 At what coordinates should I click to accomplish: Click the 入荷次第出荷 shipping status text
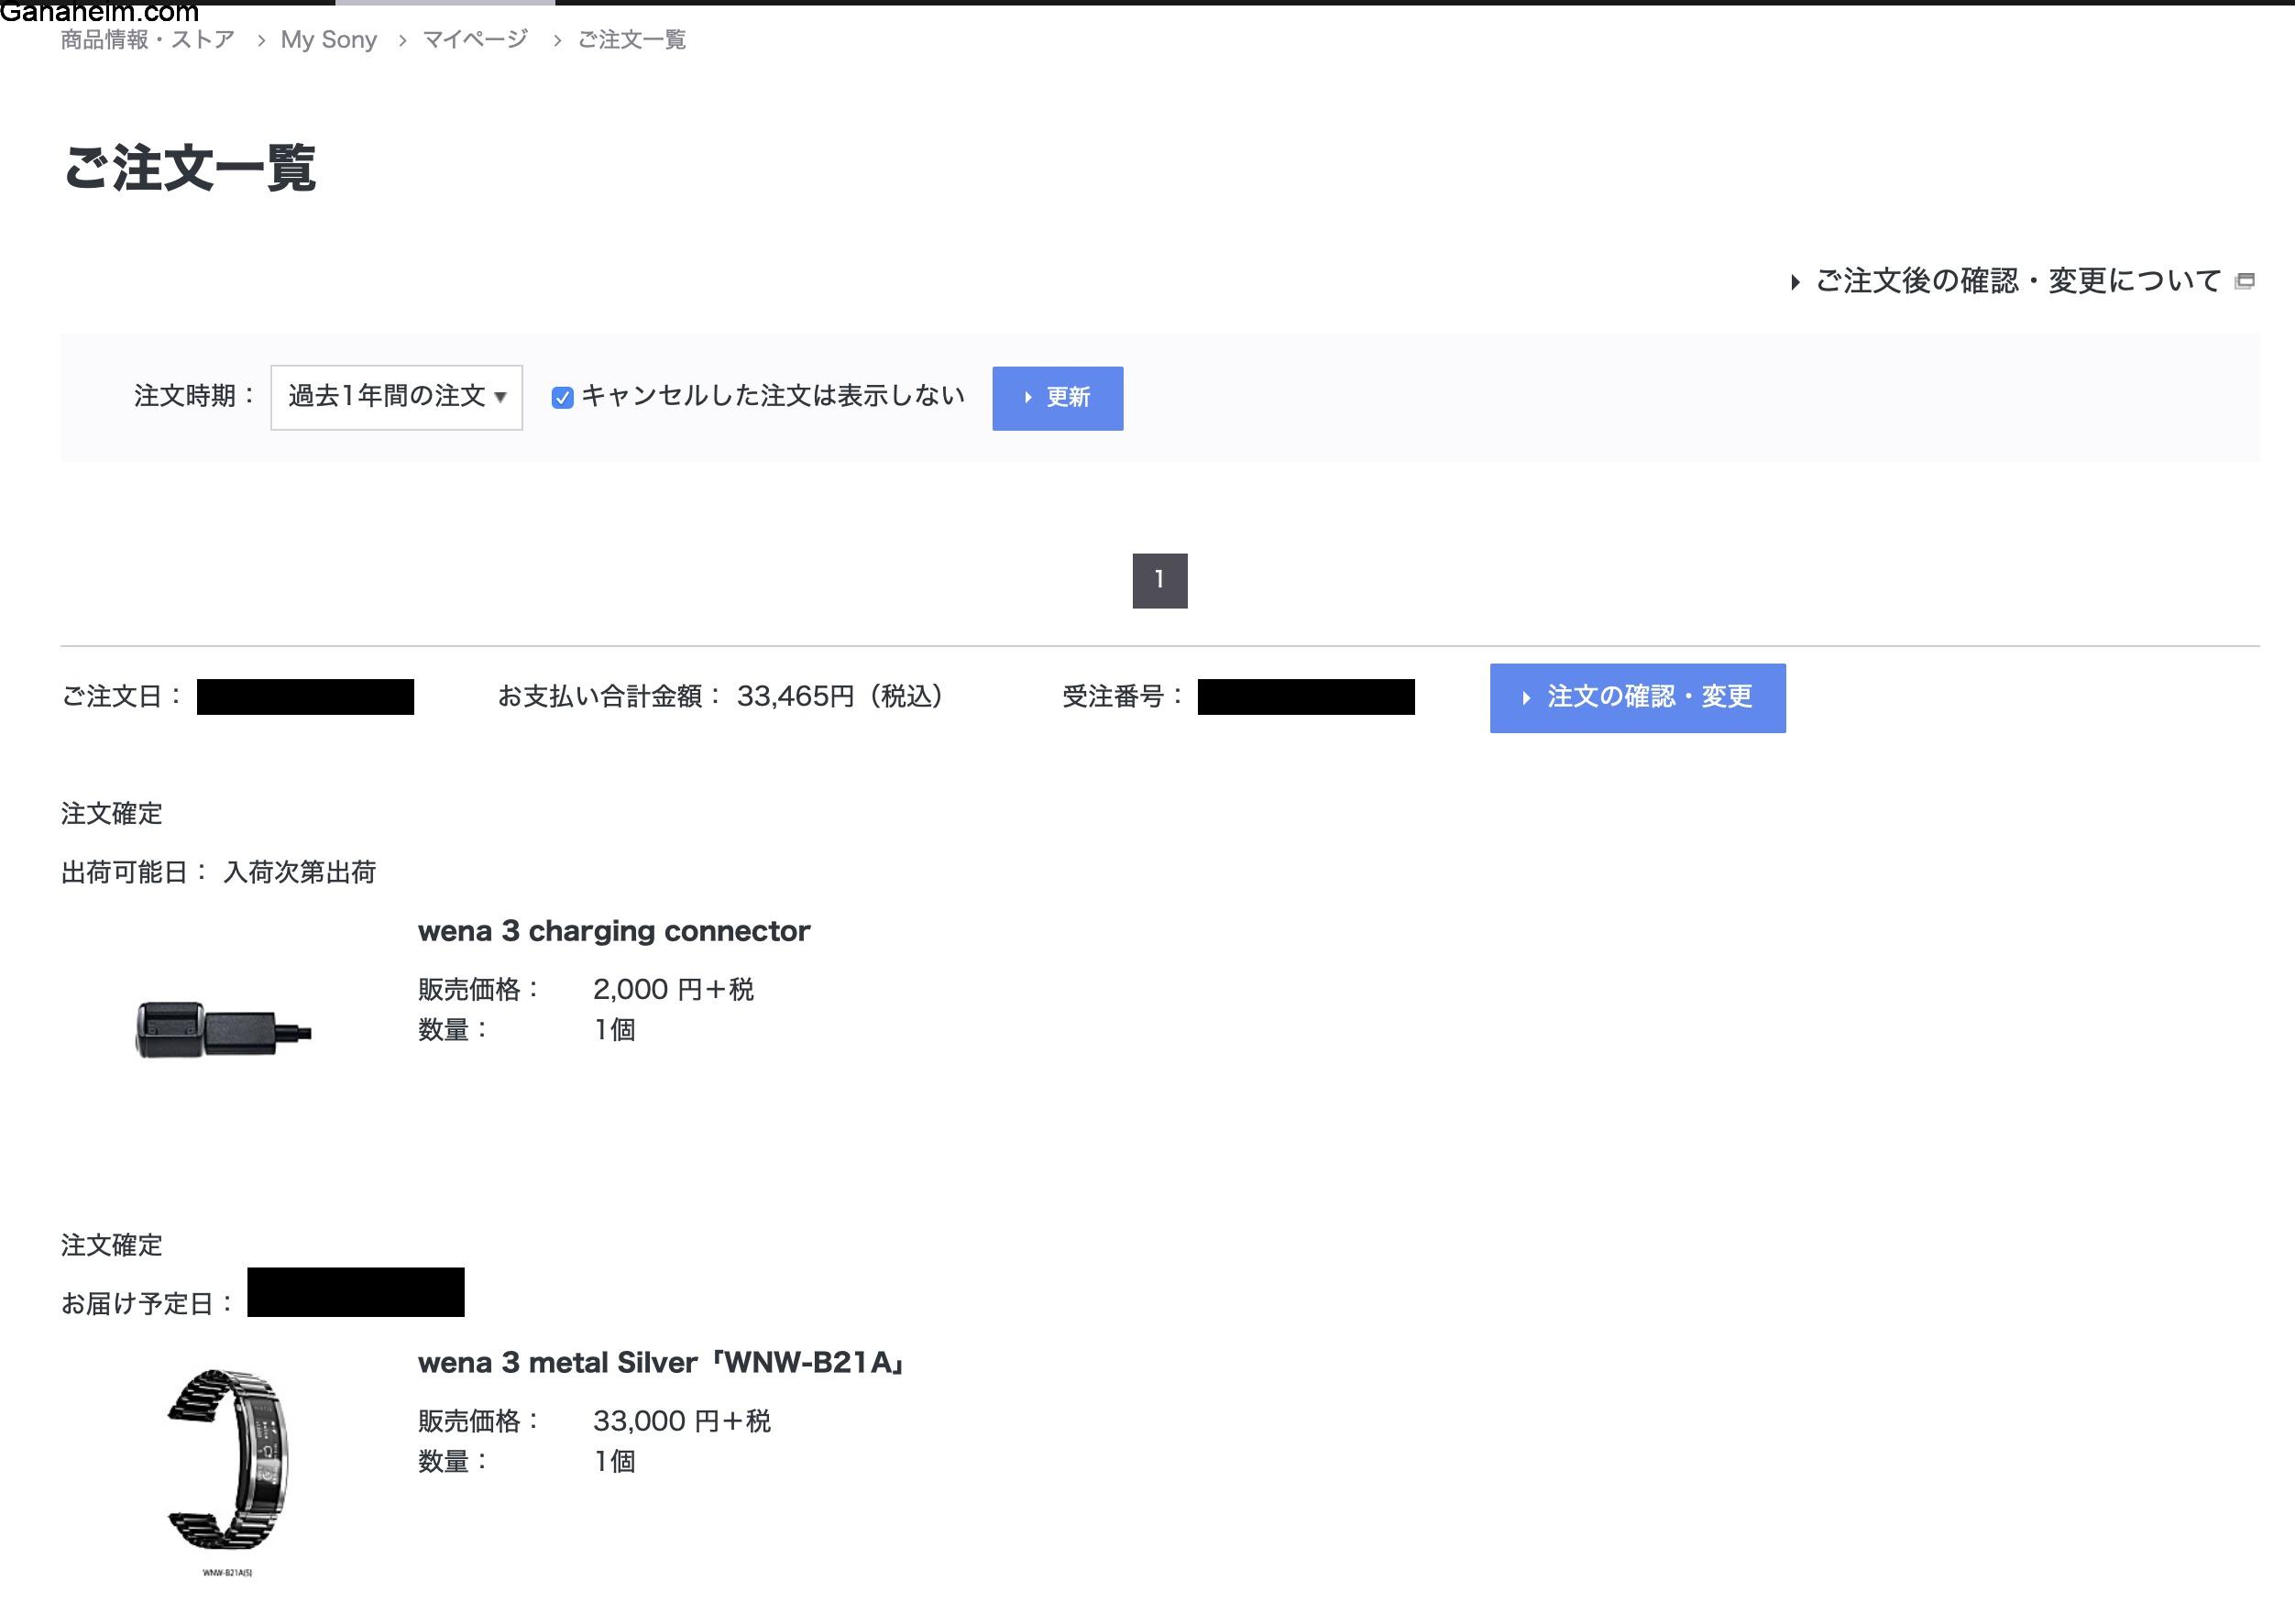pos(299,872)
